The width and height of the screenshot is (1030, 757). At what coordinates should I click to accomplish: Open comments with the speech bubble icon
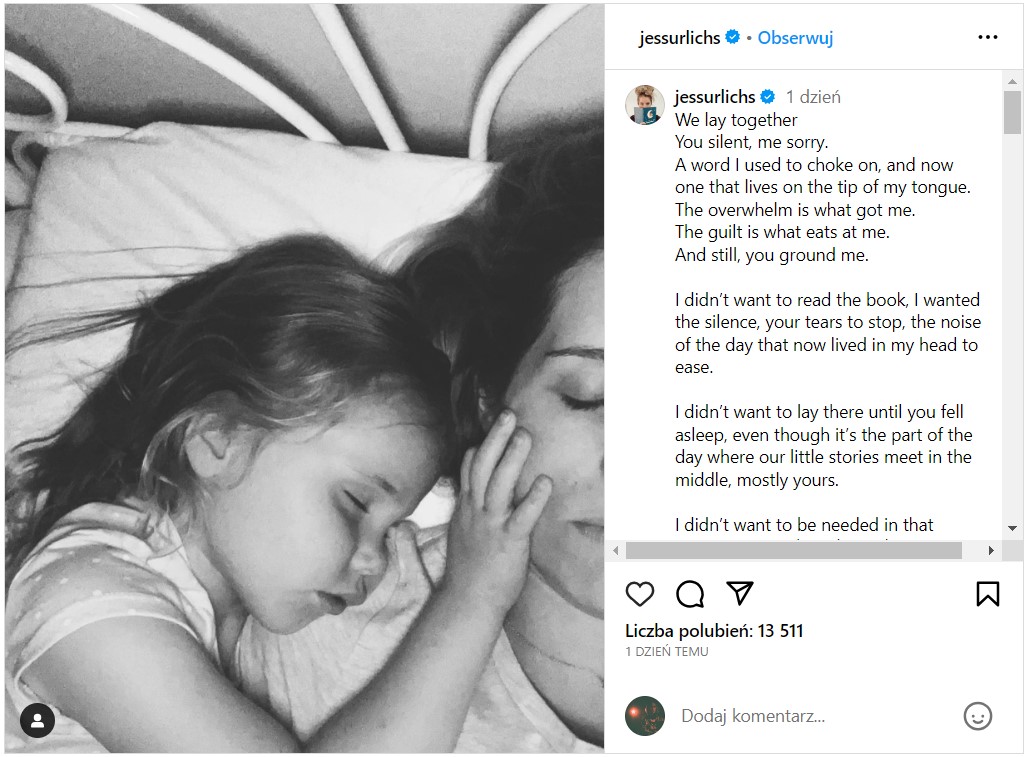click(x=690, y=594)
